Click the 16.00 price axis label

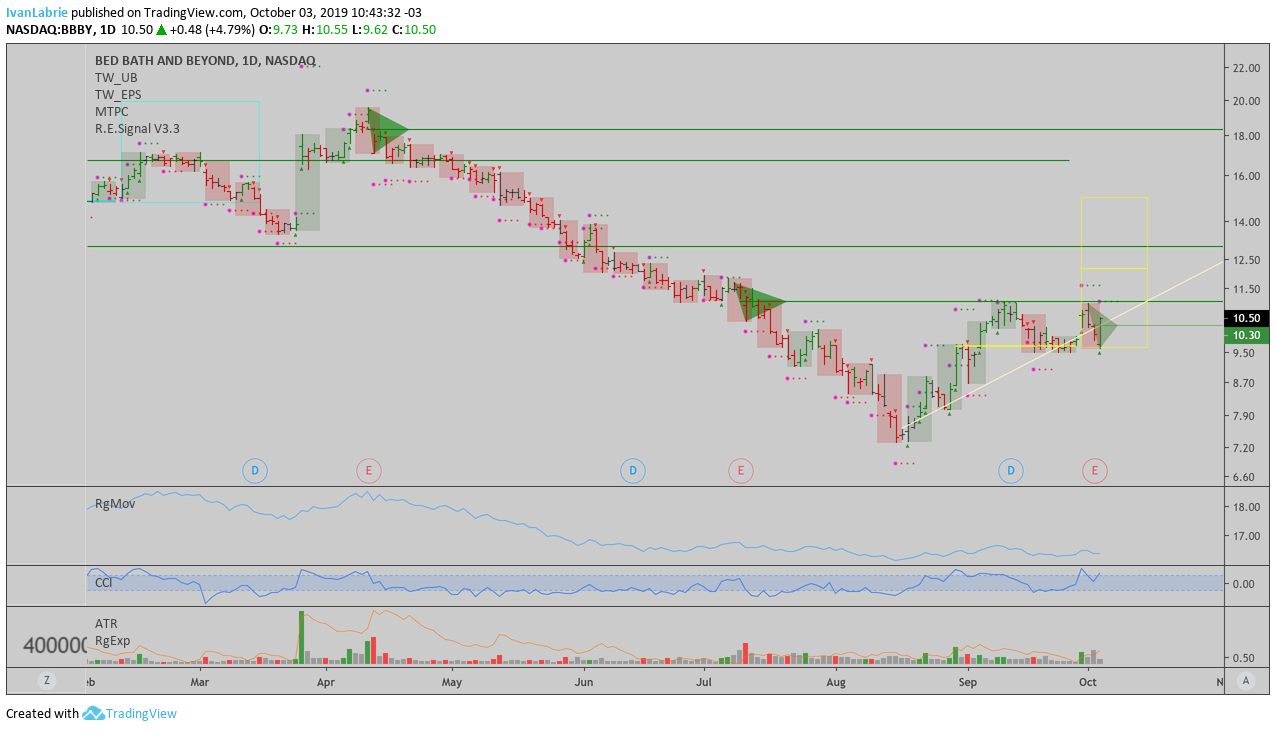(x=1246, y=176)
